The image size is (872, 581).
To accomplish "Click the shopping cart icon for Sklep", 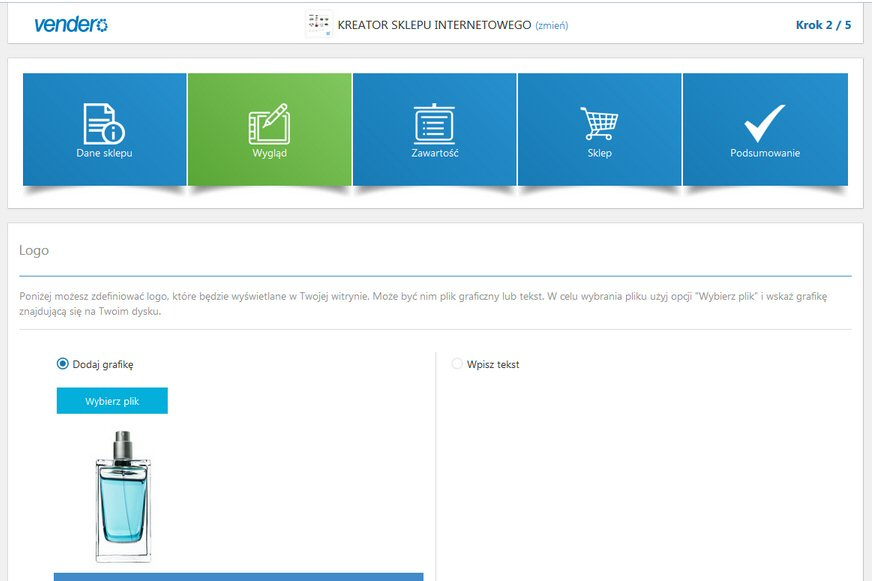I will (599, 123).
